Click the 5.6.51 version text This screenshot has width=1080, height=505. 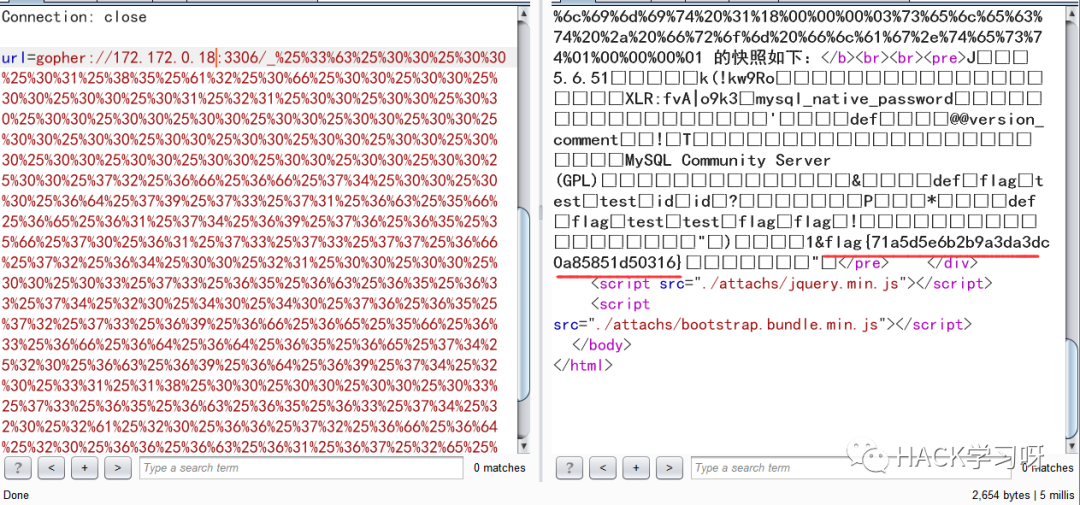[580, 79]
